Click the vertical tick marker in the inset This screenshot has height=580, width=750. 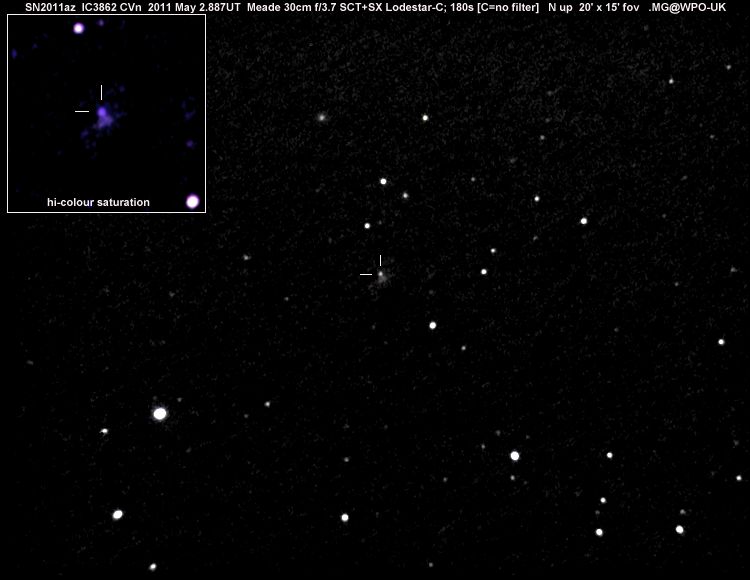pyautogui.click(x=101, y=92)
